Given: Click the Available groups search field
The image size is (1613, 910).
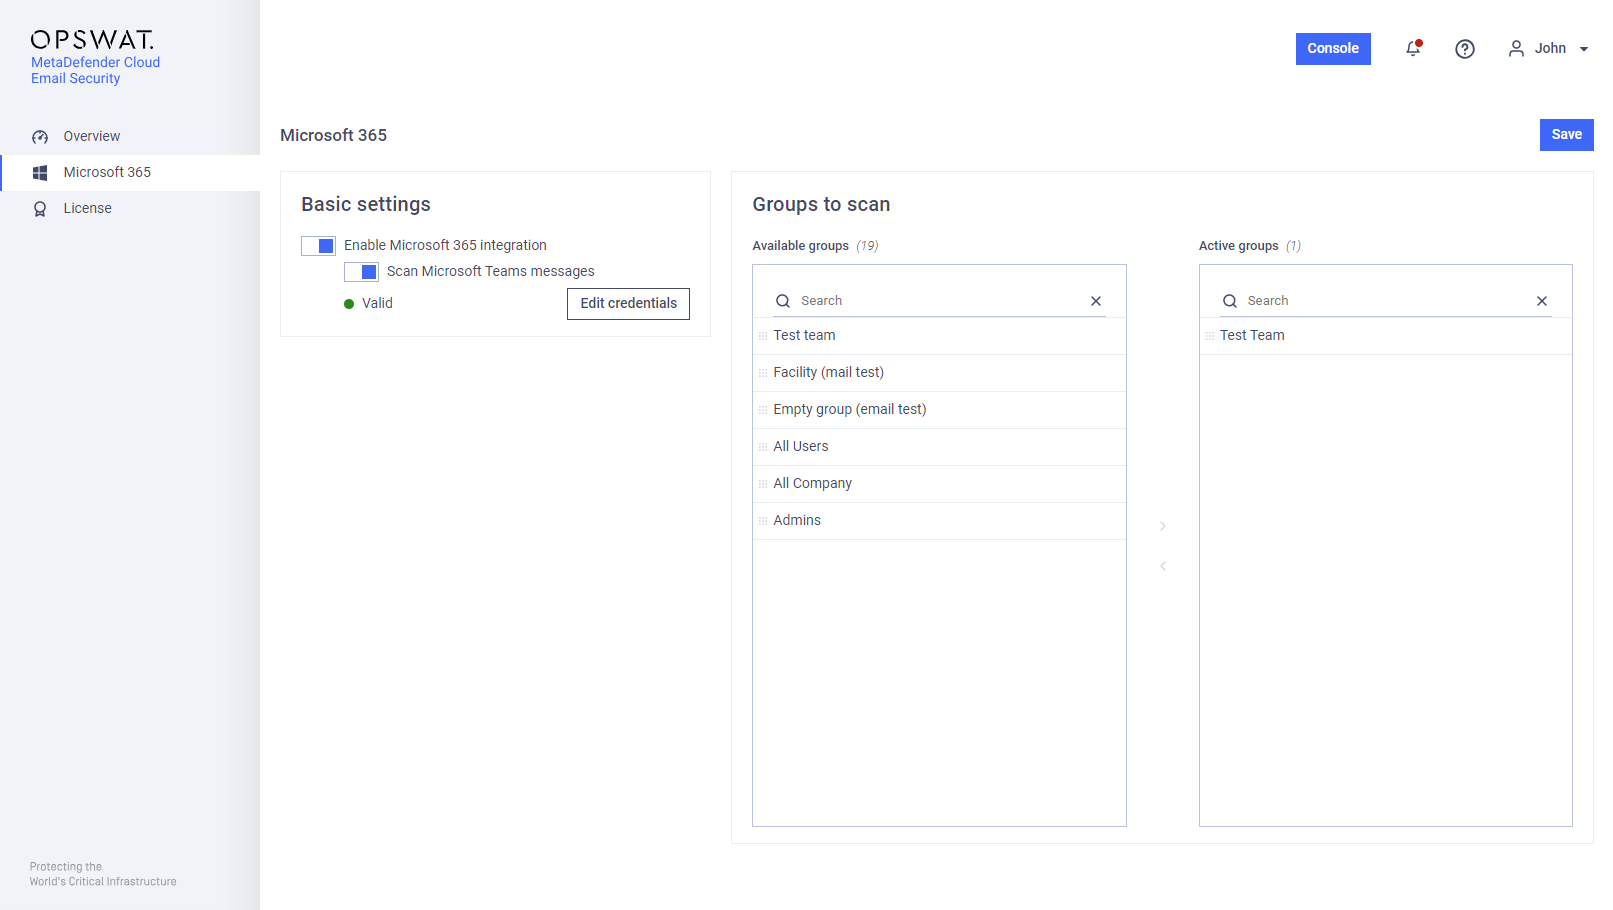Looking at the screenshot, I should point(940,301).
